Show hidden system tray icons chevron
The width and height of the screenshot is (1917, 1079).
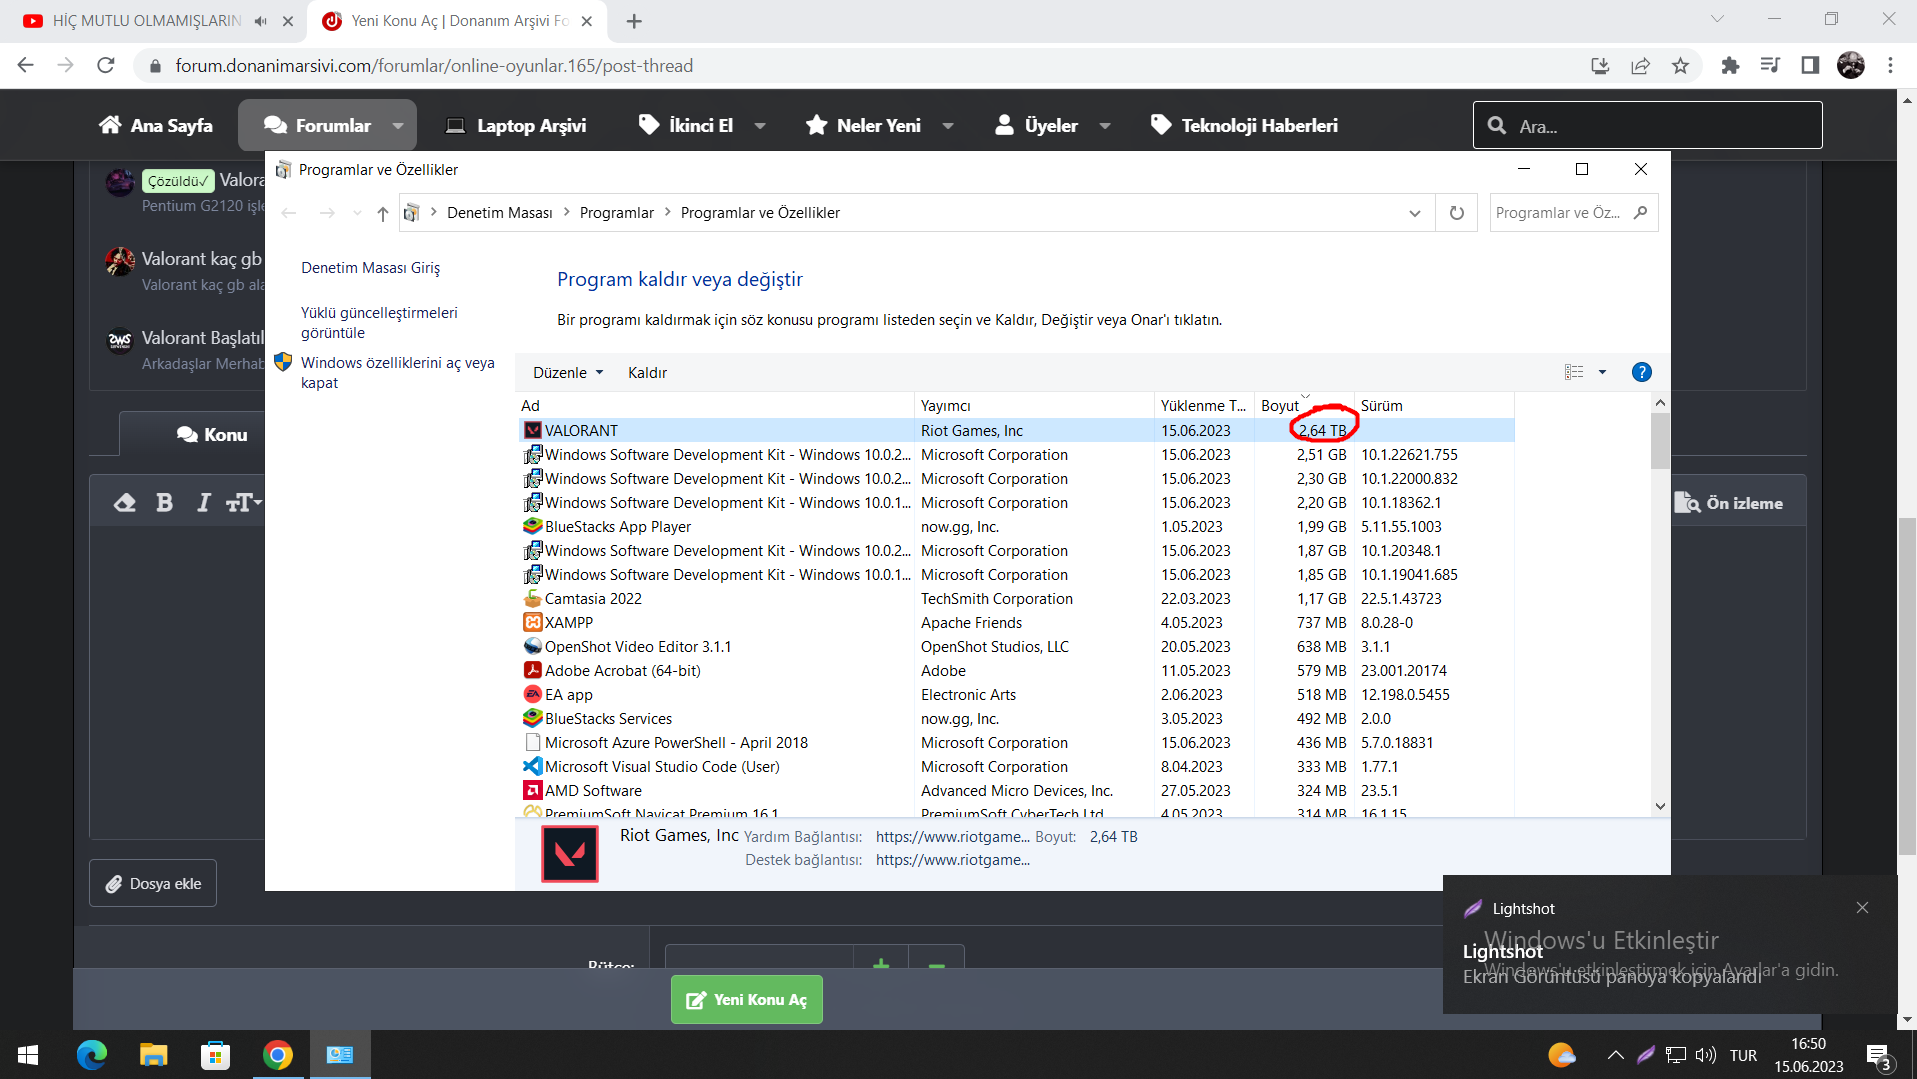[x=1615, y=1054]
